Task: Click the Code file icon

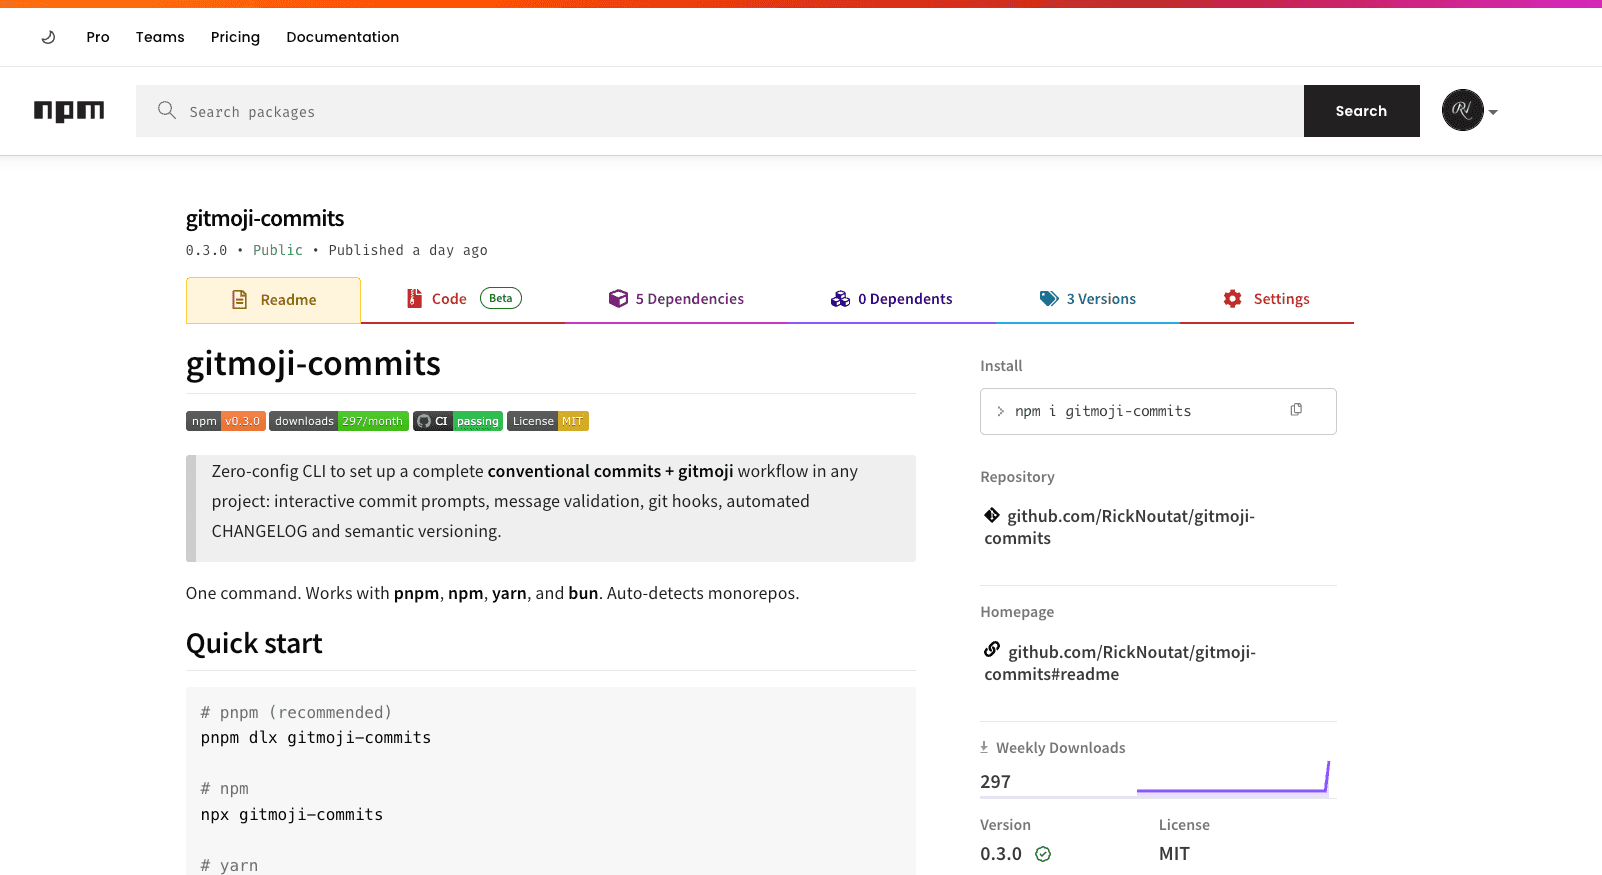Action: click(x=414, y=298)
